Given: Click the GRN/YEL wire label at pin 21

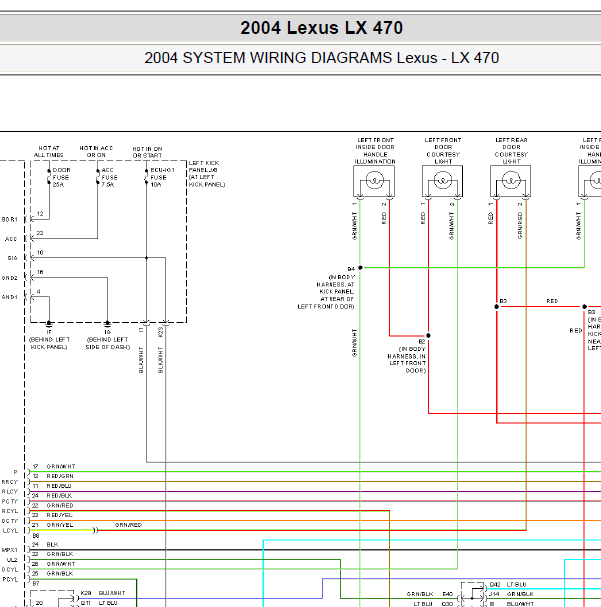Looking at the screenshot, I should pyautogui.click(x=60, y=525).
